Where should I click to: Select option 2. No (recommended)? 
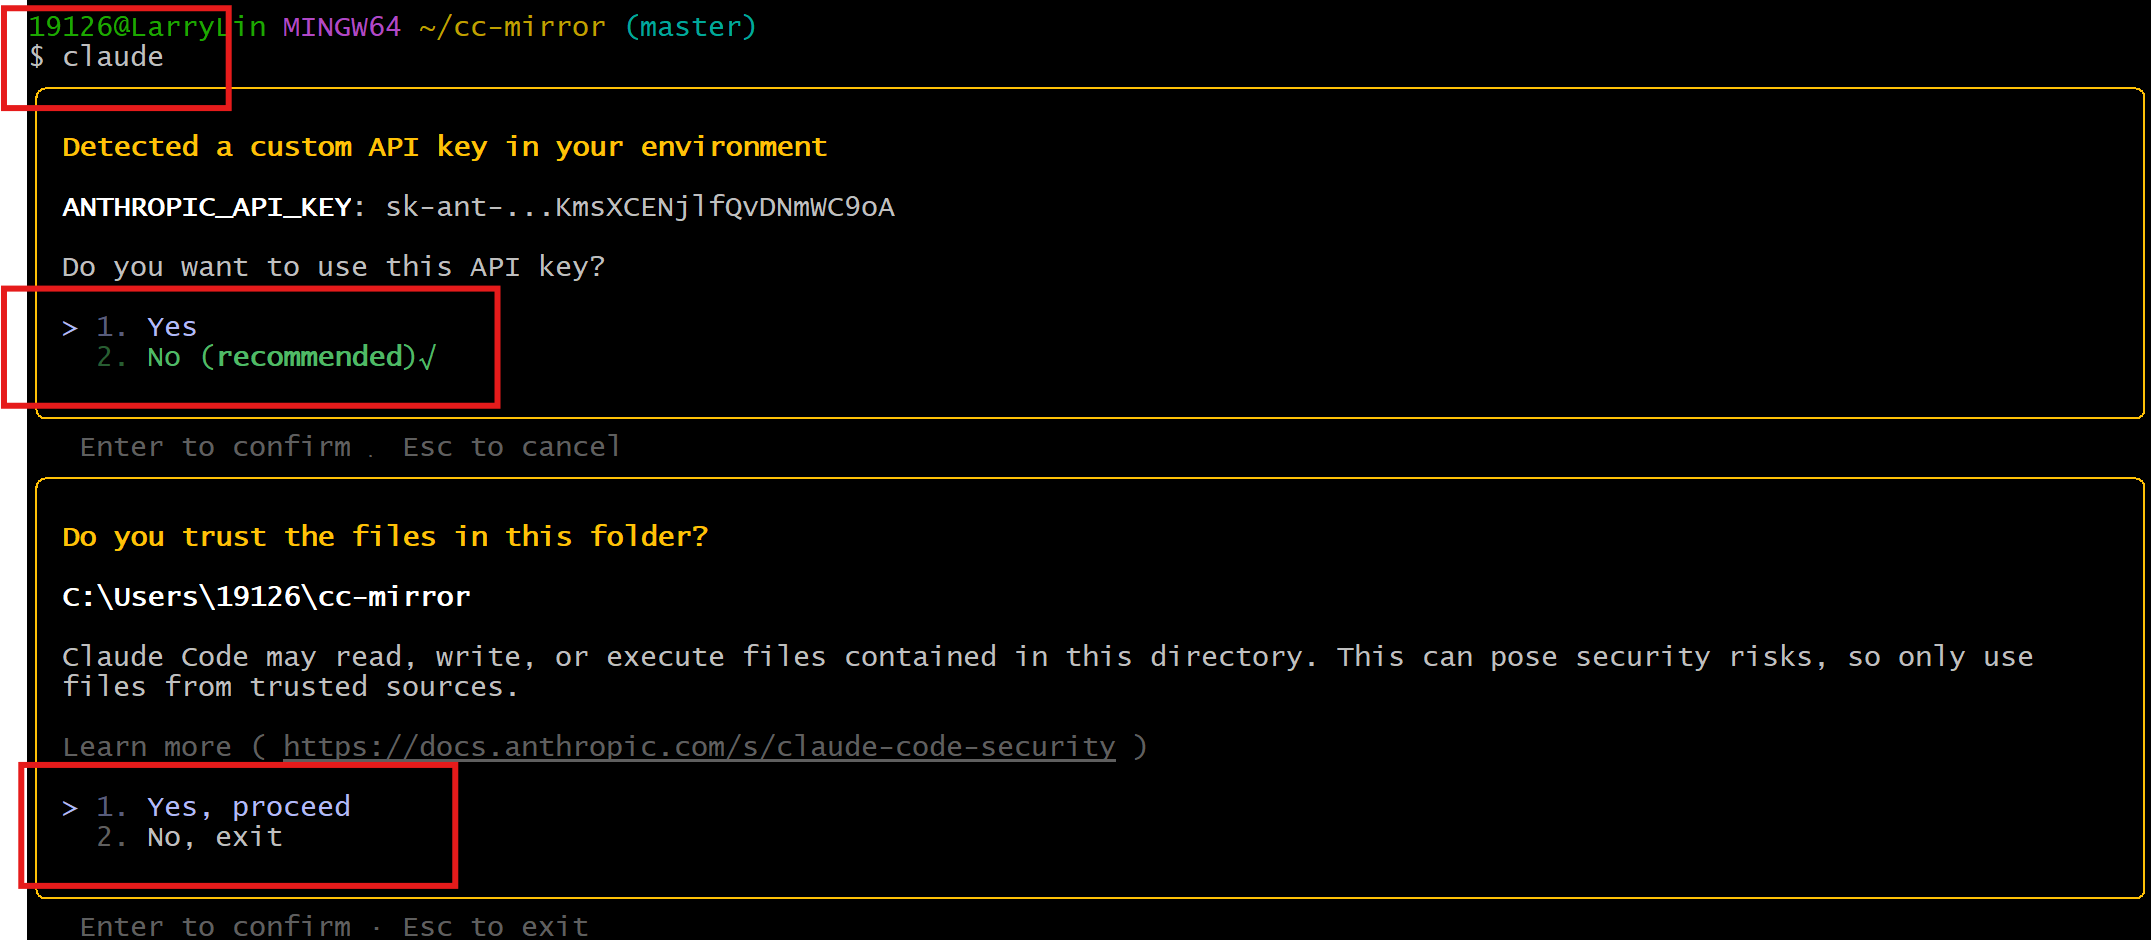click(x=266, y=357)
